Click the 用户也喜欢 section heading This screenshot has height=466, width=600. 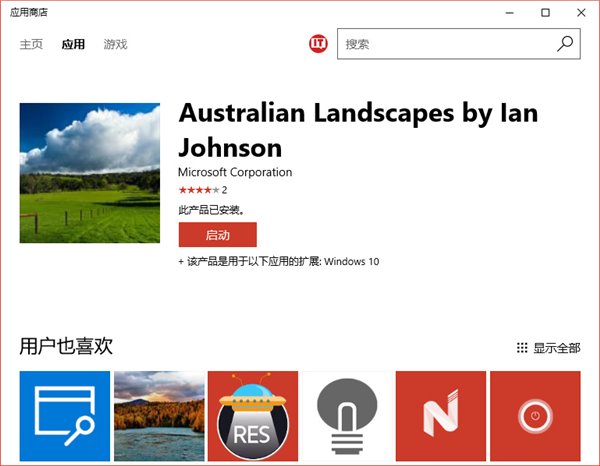pos(66,346)
